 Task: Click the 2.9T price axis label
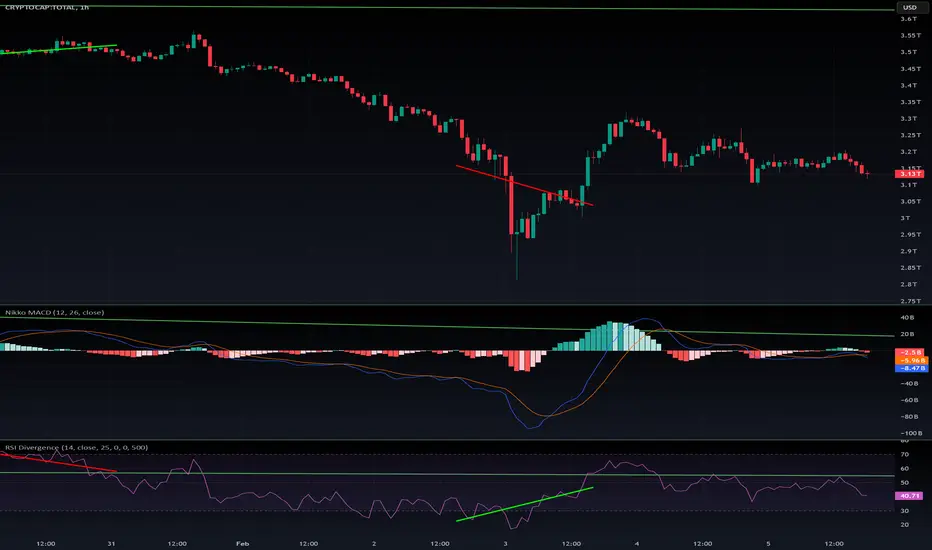point(908,252)
